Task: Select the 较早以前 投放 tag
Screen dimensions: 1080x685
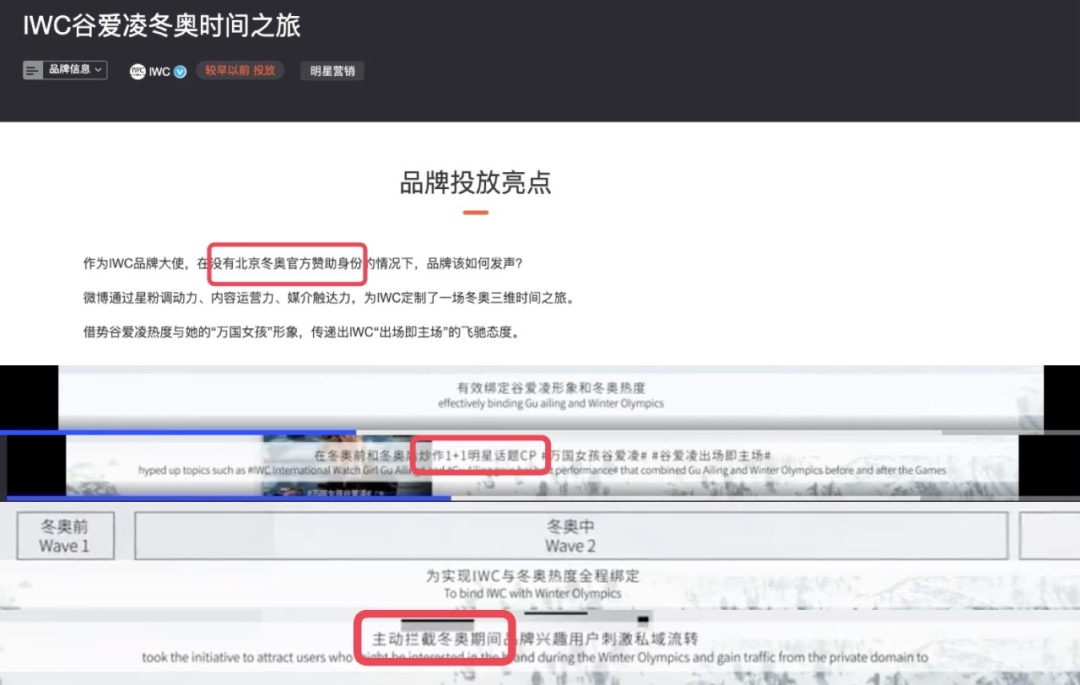Action: coord(240,70)
